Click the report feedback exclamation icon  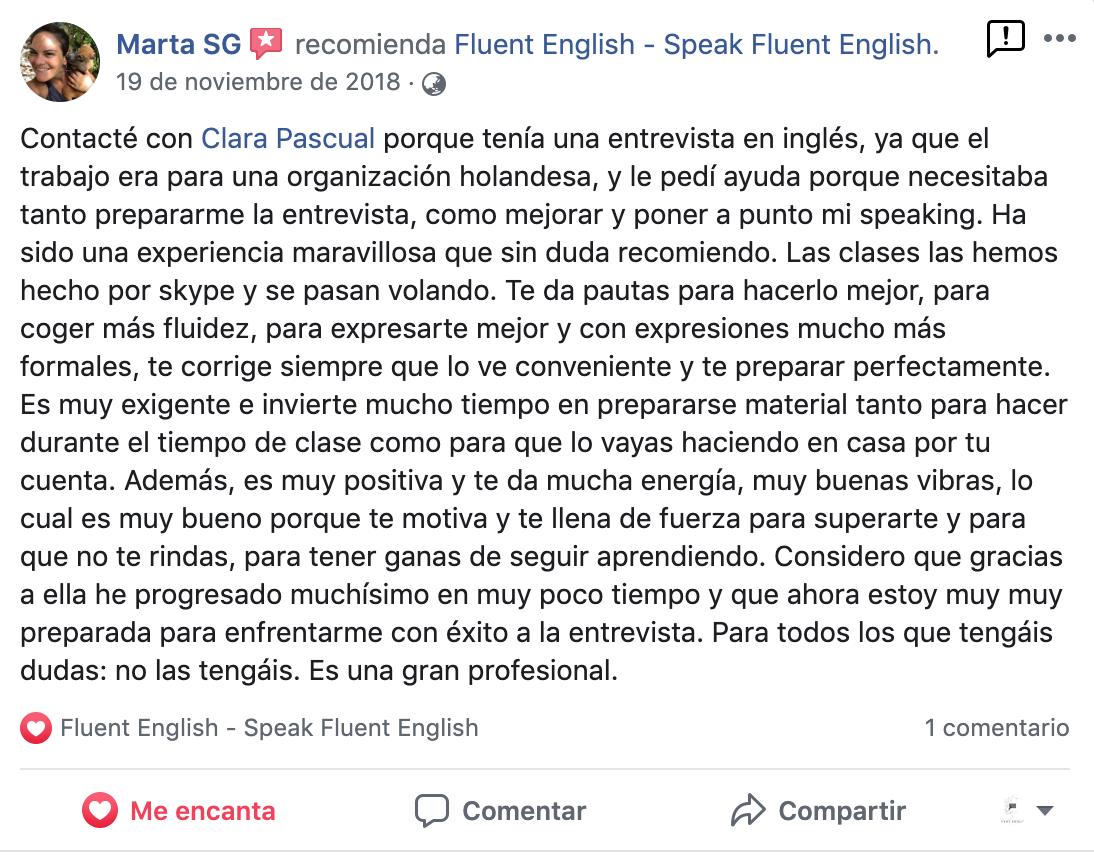(x=1005, y=39)
